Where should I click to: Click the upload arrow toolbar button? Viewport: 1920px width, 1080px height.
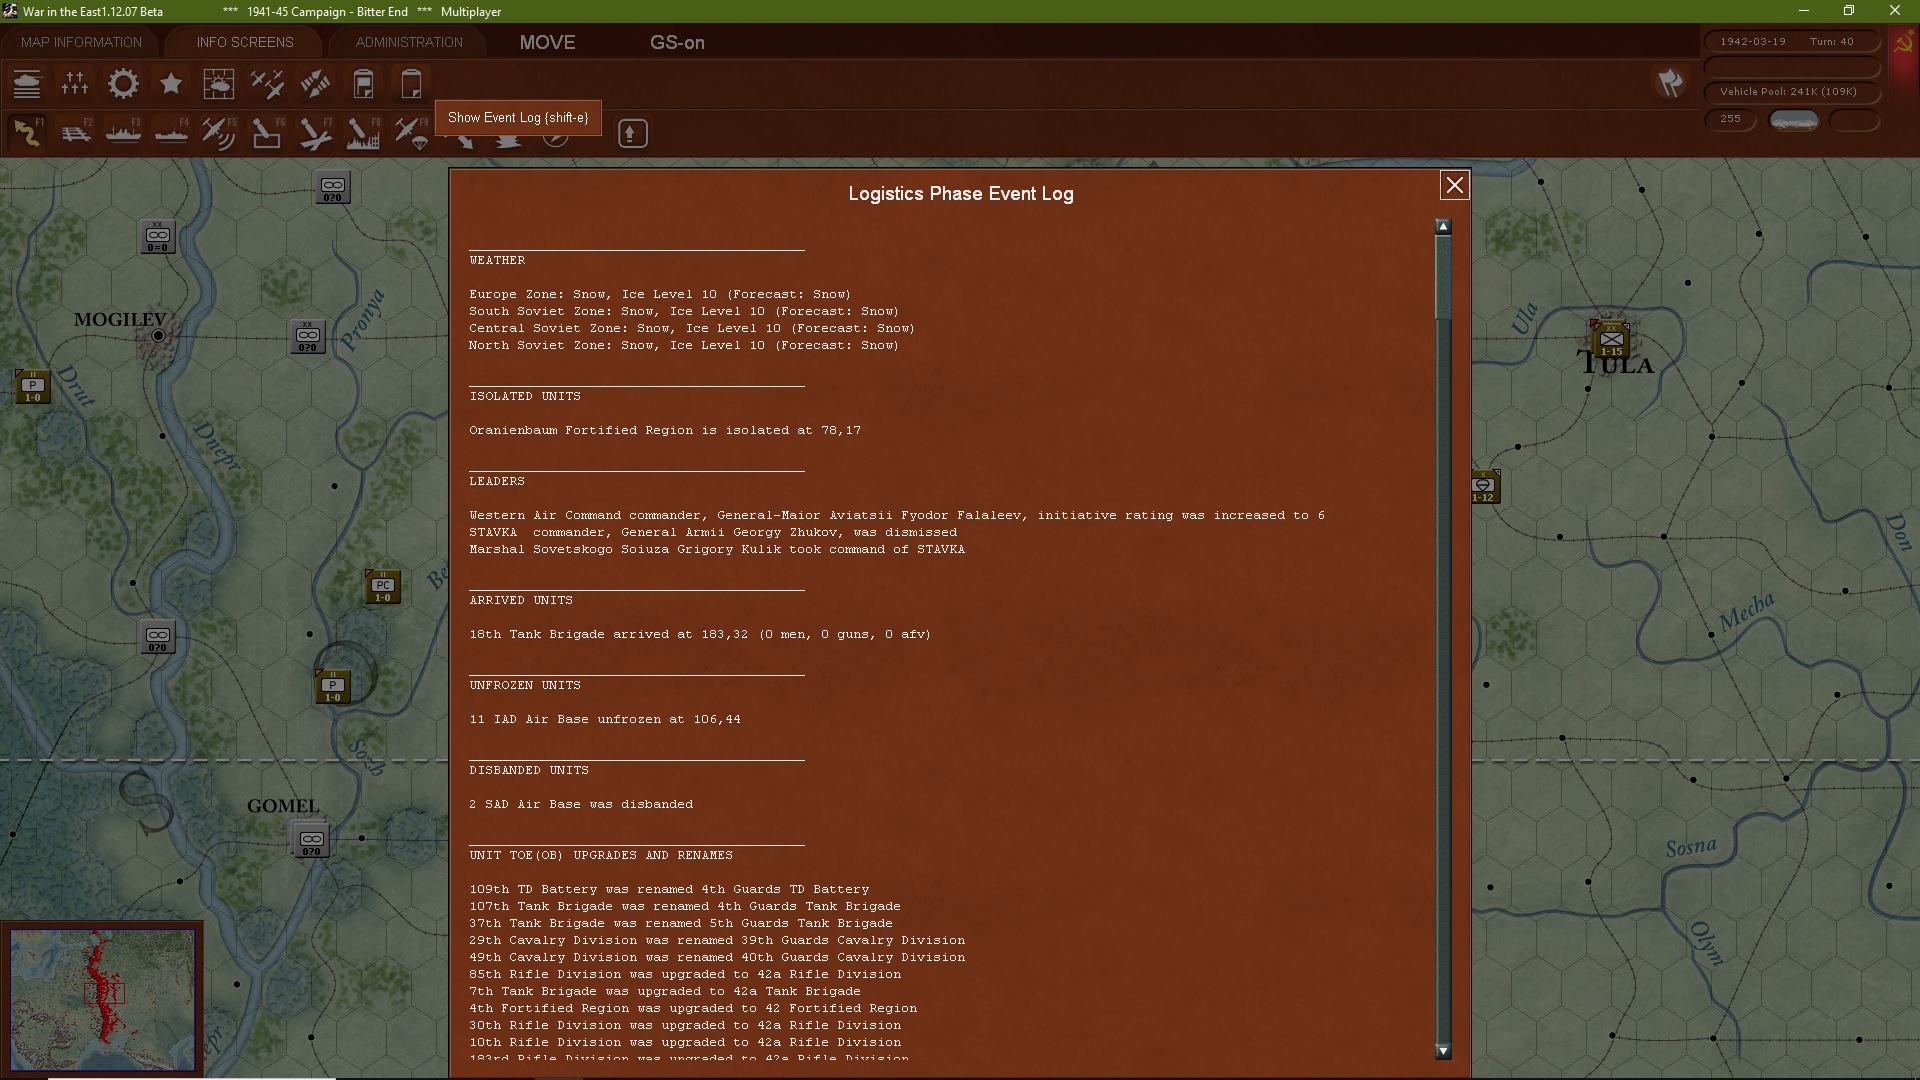pyautogui.click(x=632, y=133)
